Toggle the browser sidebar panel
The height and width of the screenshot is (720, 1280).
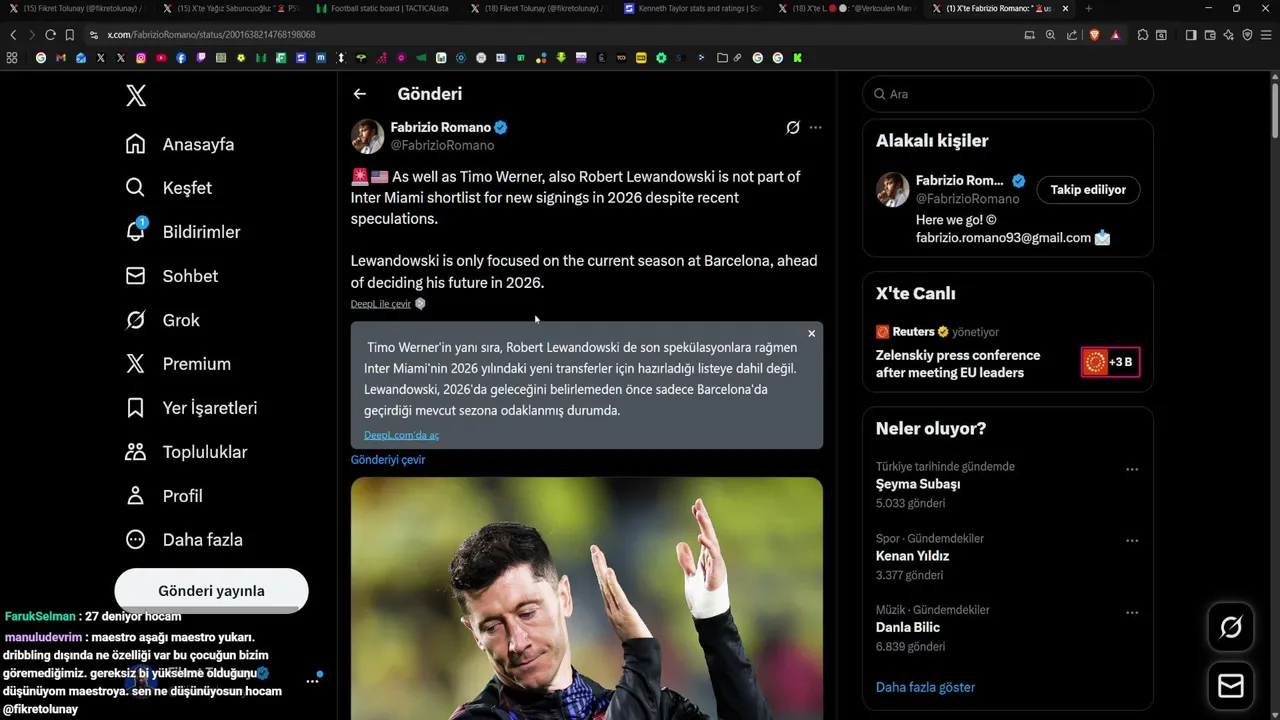click(x=1191, y=35)
